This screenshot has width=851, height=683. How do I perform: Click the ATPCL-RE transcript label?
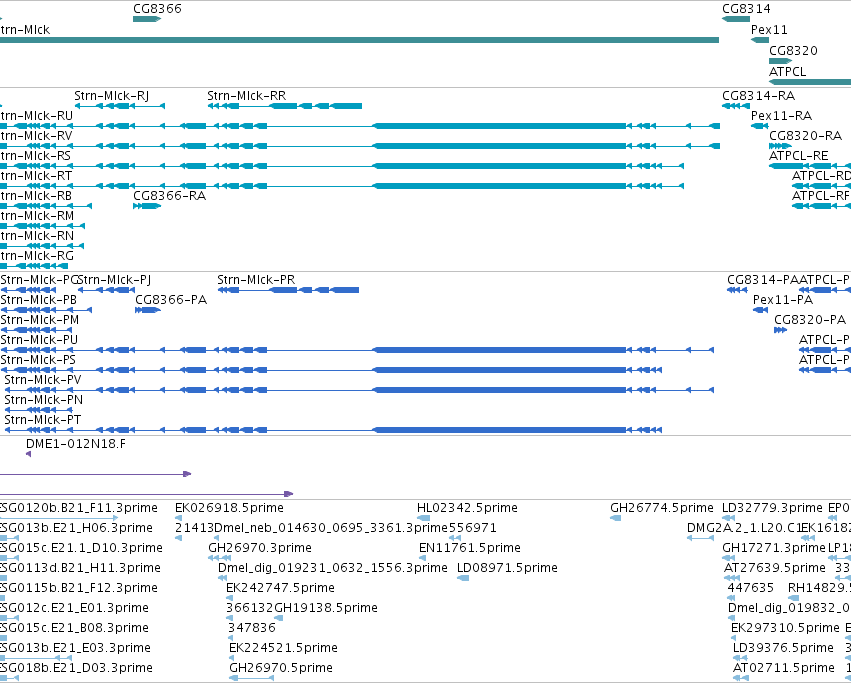798,156
